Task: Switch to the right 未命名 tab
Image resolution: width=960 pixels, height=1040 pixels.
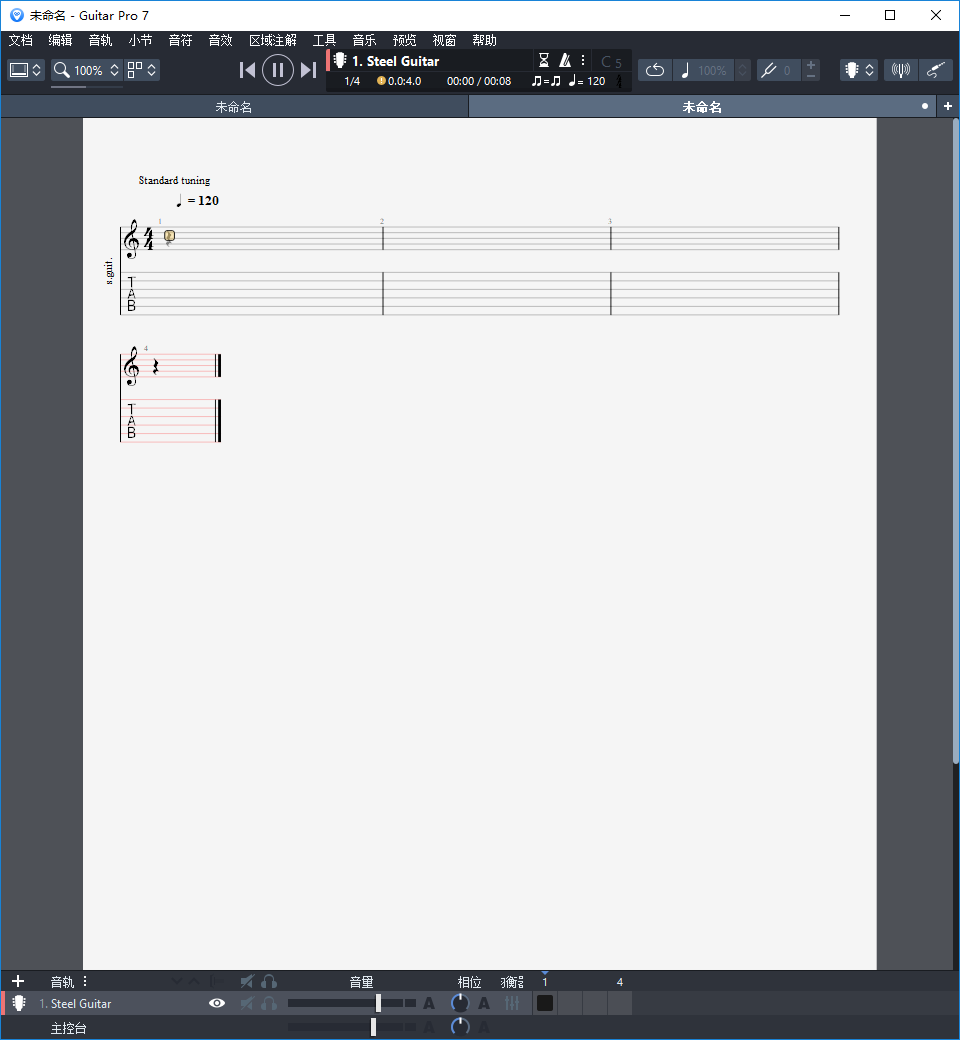Action: click(x=700, y=106)
